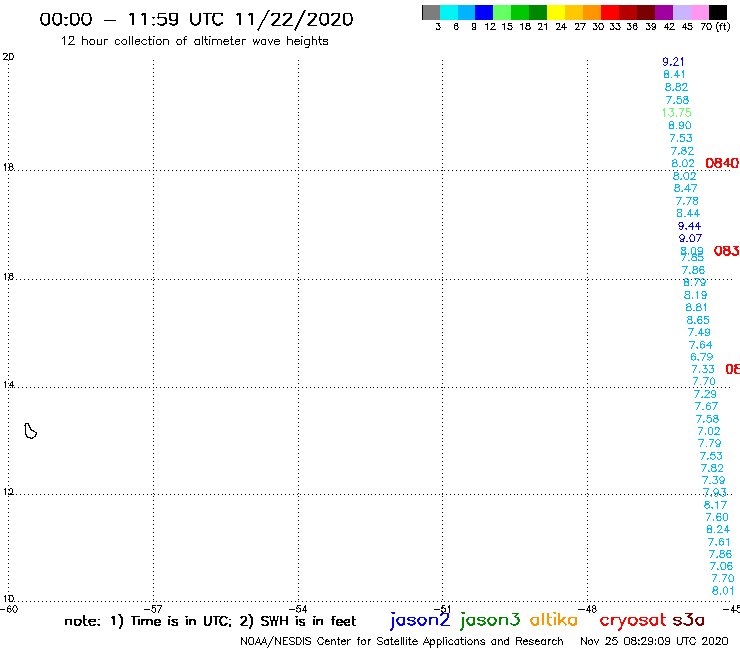The image size is (740, 650).
Task: Select the latitude axis label 12
Action: click(x=8, y=492)
